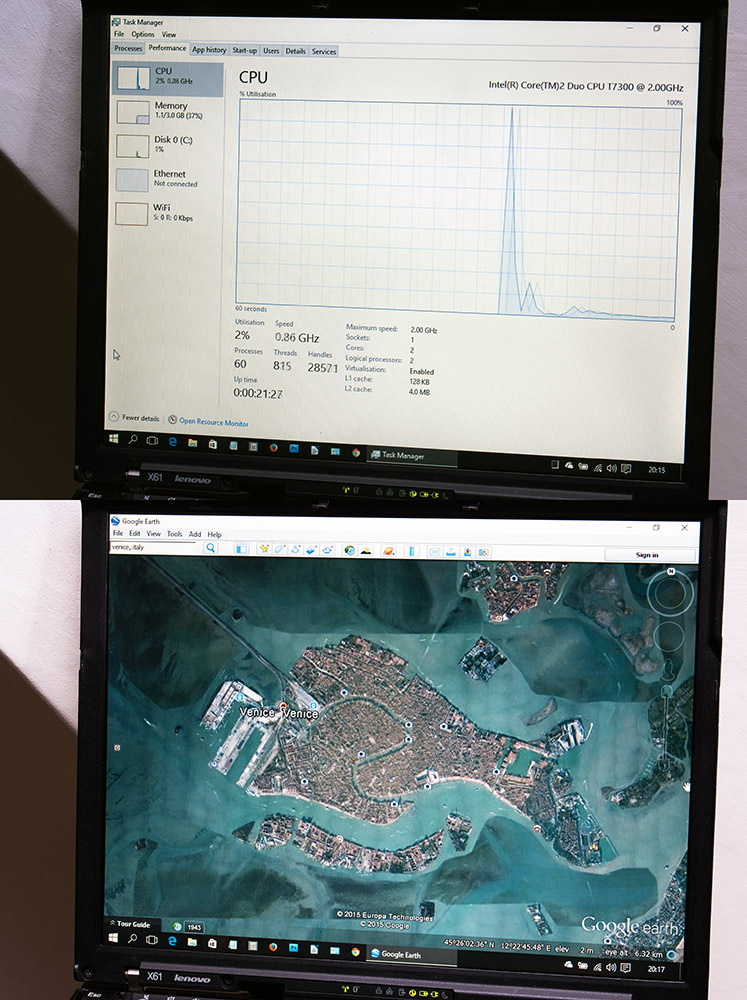Select the Ethernet performance item
The height and width of the screenshot is (1000, 747).
tap(168, 180)
